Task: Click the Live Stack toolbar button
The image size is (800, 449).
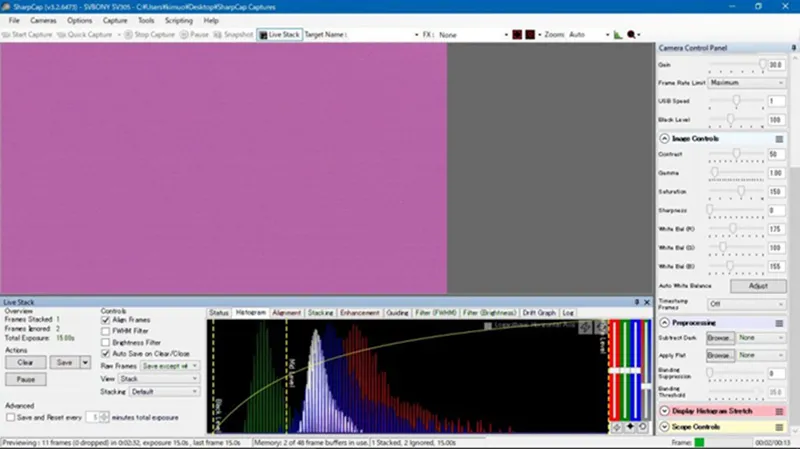Action: point(279,34)
